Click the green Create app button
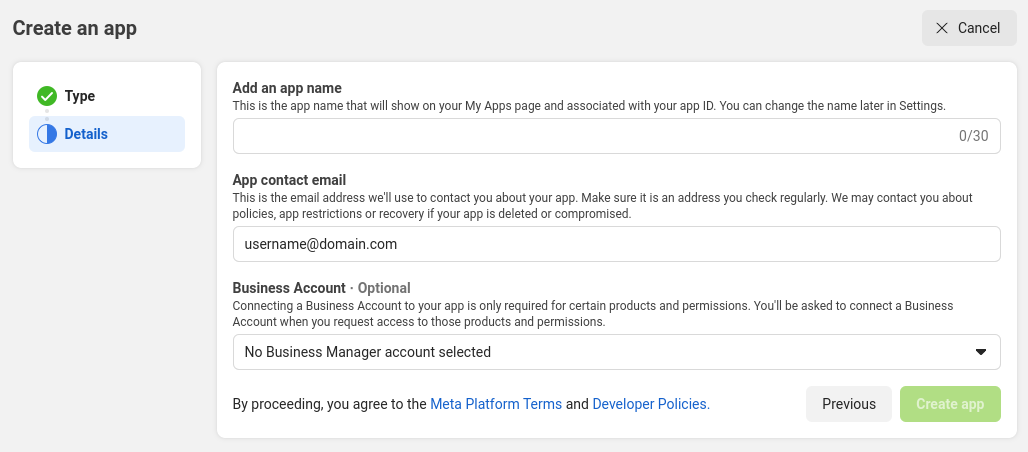The image size is (1028, 452). tap(950, 404)
